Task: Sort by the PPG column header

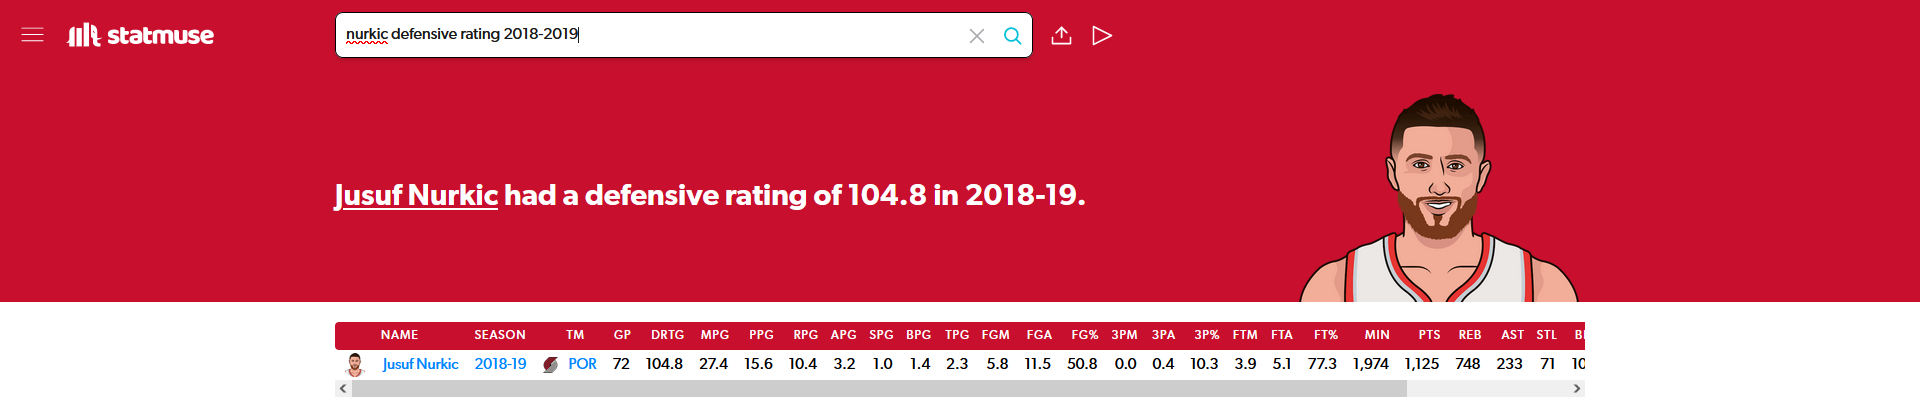Action: (761, 335)
